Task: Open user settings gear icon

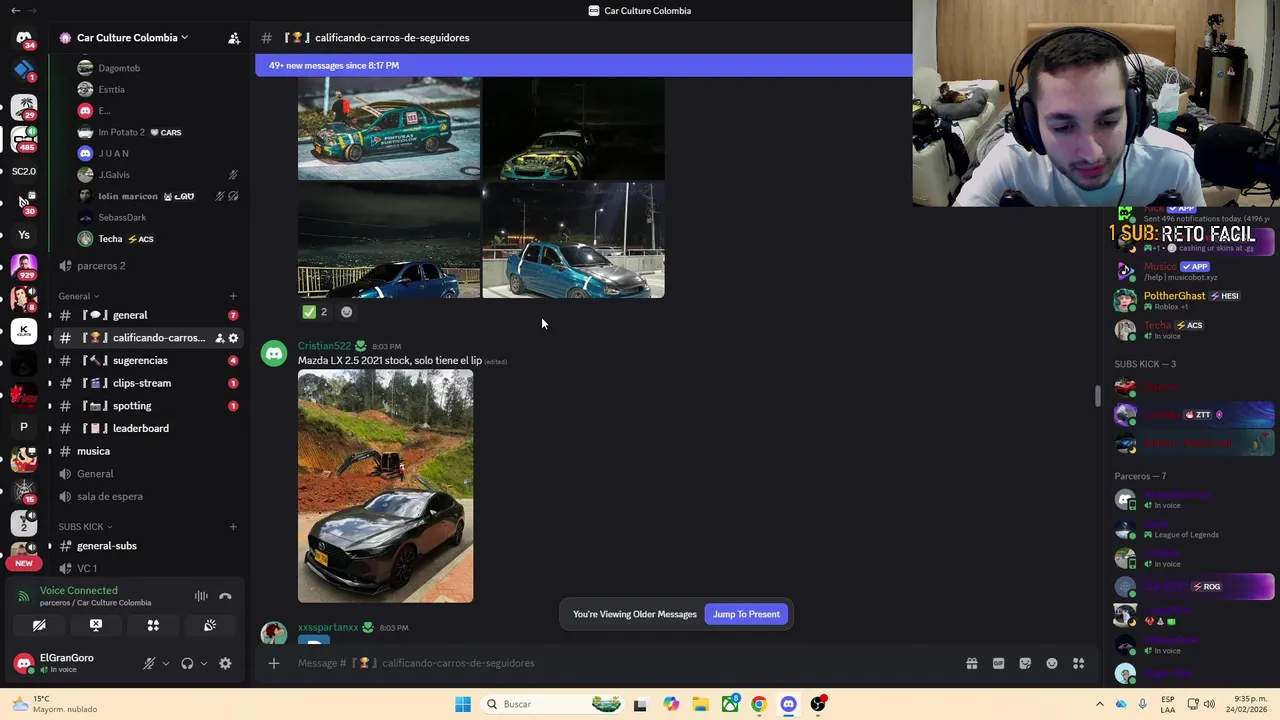Action: (x=225, y=663)
